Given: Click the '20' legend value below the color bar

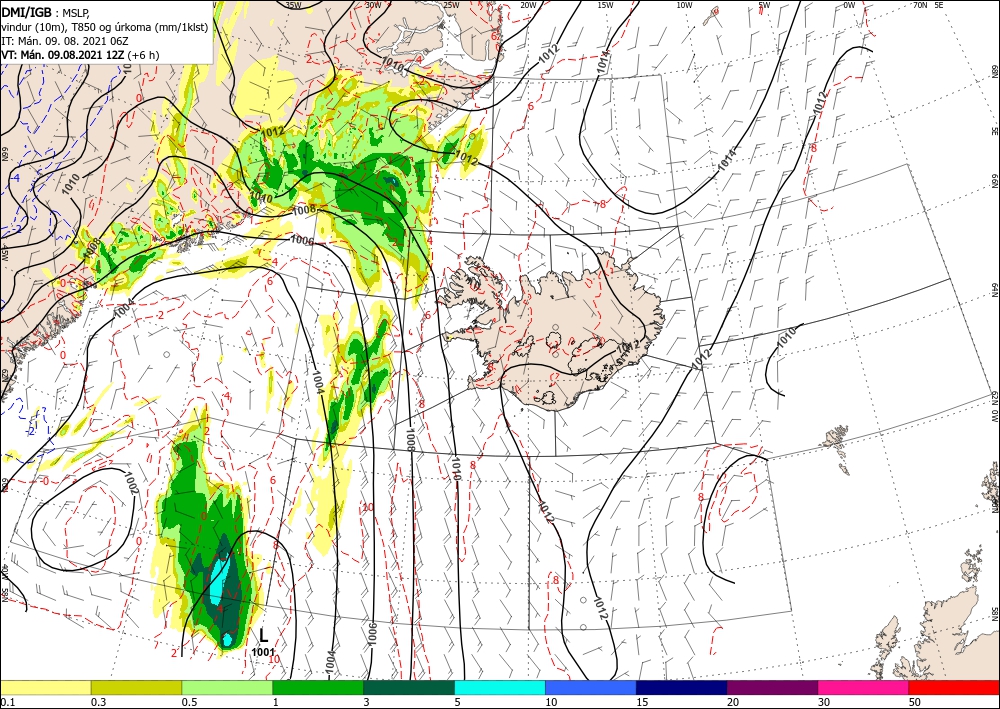Looking at the screenshot, I should pos(733,702).
